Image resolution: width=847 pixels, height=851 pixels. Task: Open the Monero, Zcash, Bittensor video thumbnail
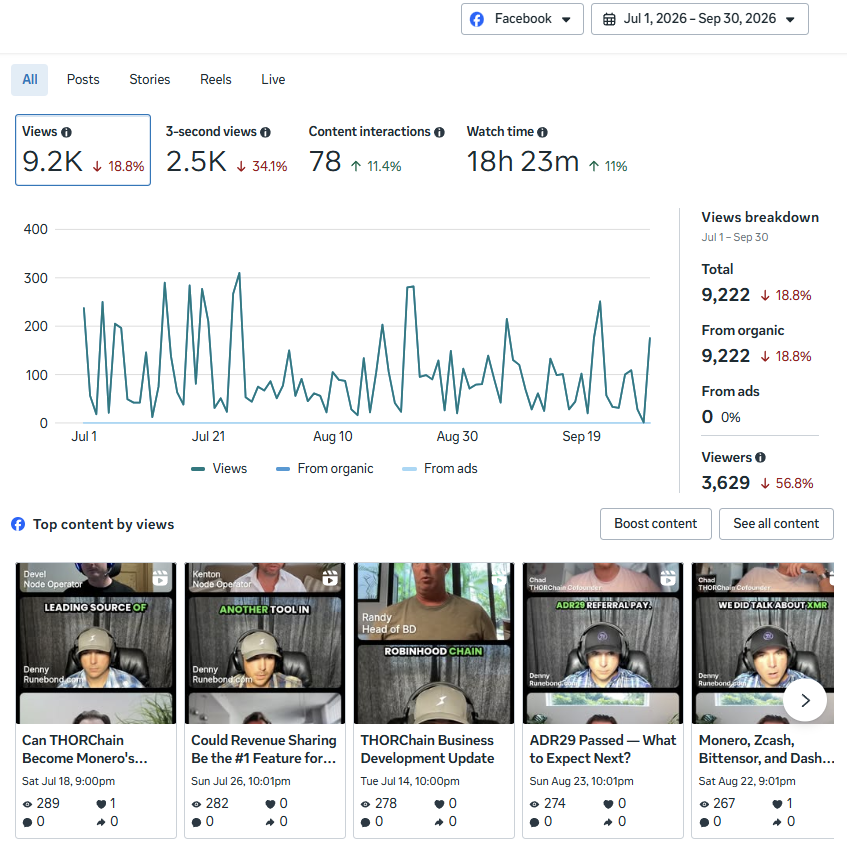click(763, 643)
